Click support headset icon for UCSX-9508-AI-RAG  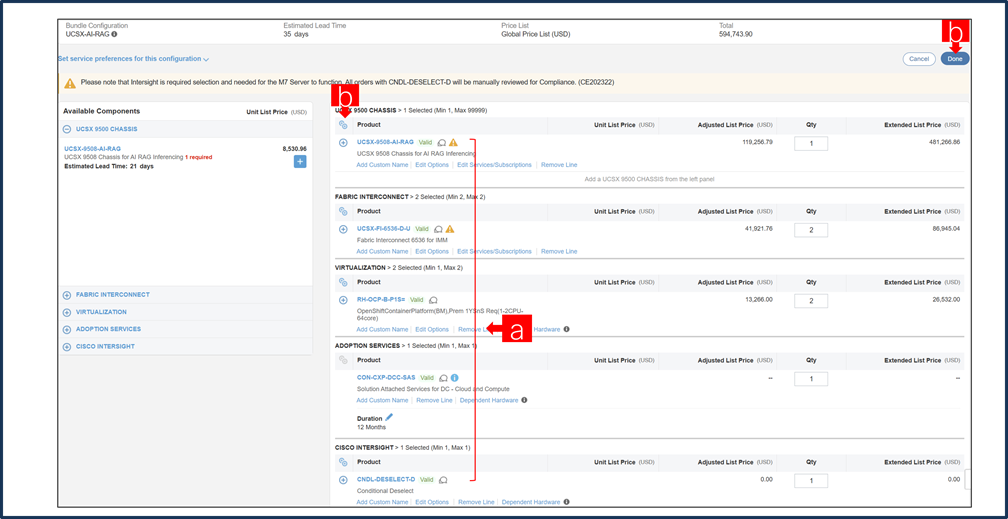point(442,142)
